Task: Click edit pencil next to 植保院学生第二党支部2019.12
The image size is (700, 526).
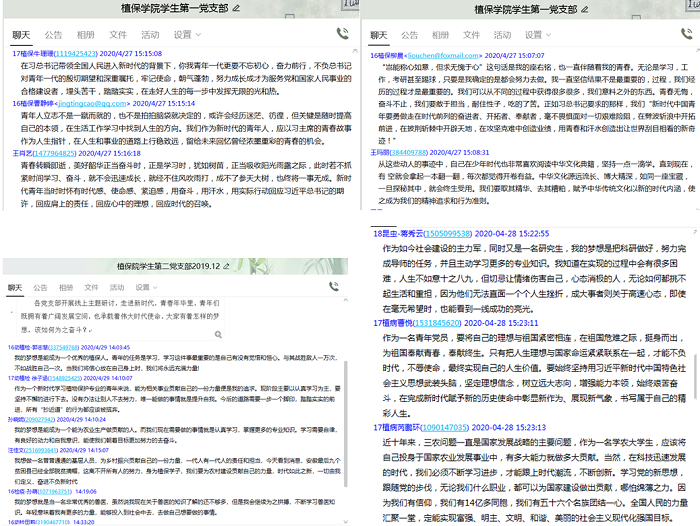Action: click(x=226, y=268)
